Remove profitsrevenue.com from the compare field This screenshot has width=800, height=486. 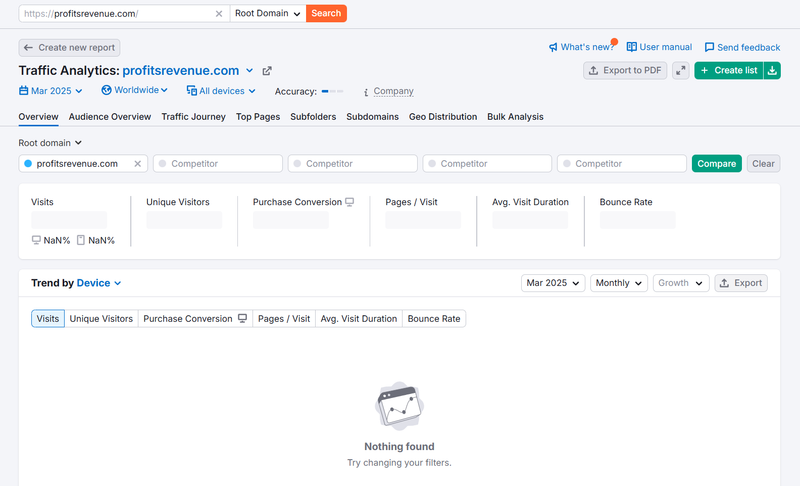(138, 164)
